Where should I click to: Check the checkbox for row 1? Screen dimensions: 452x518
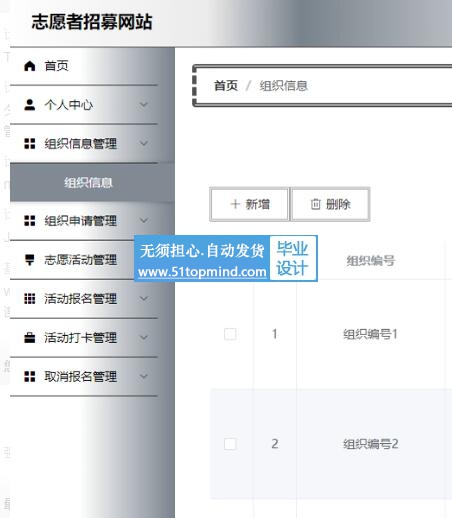(x=230, y=334)
